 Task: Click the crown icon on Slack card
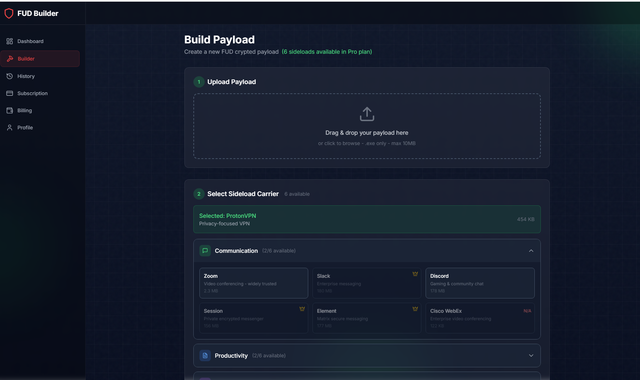[415, 274]
